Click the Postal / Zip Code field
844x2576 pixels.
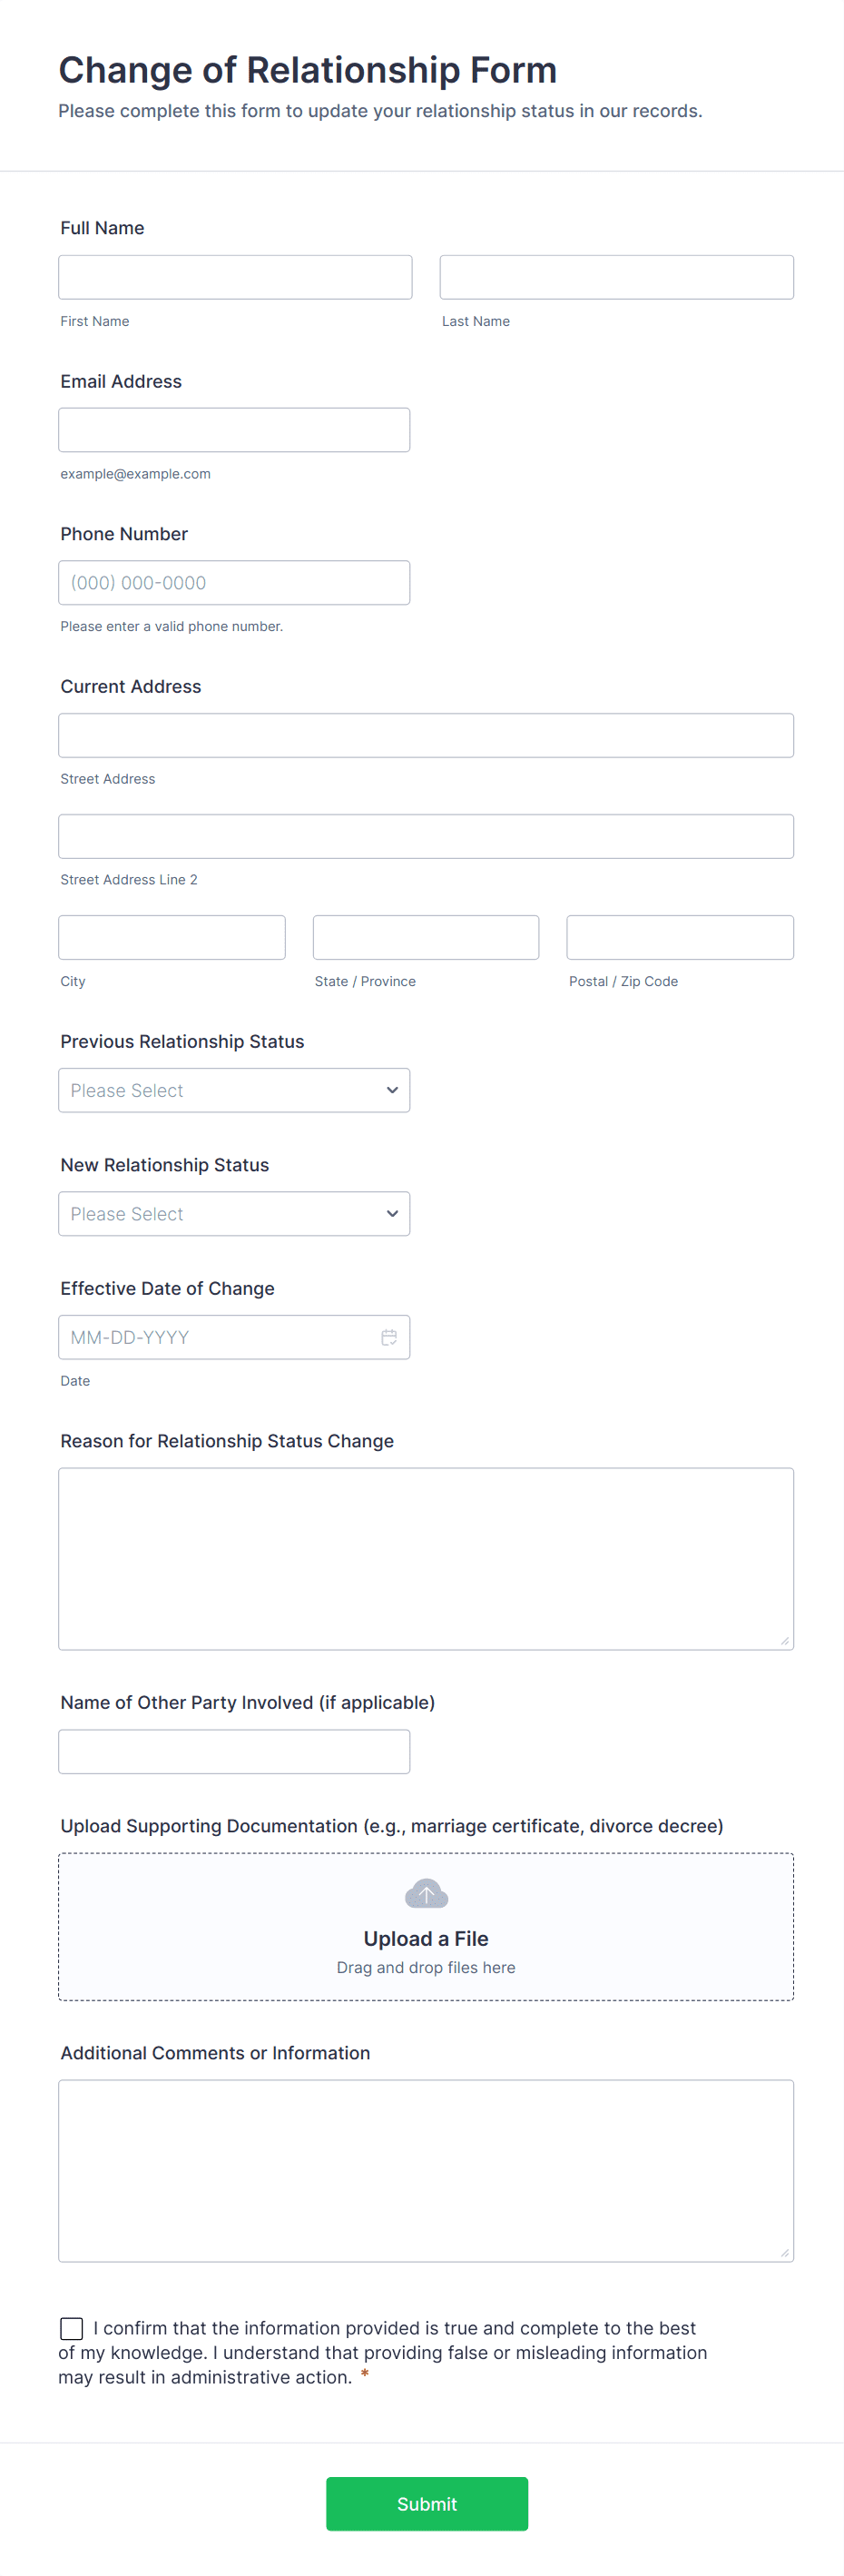[x=680, y=937]
